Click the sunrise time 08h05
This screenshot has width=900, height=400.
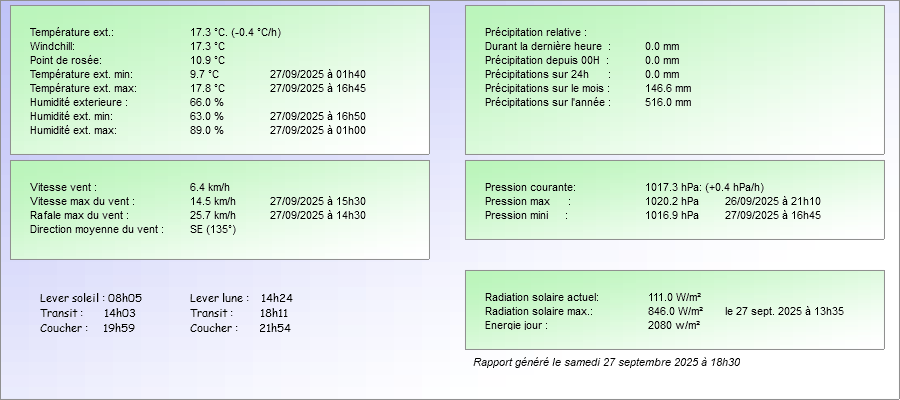(125, 298)
